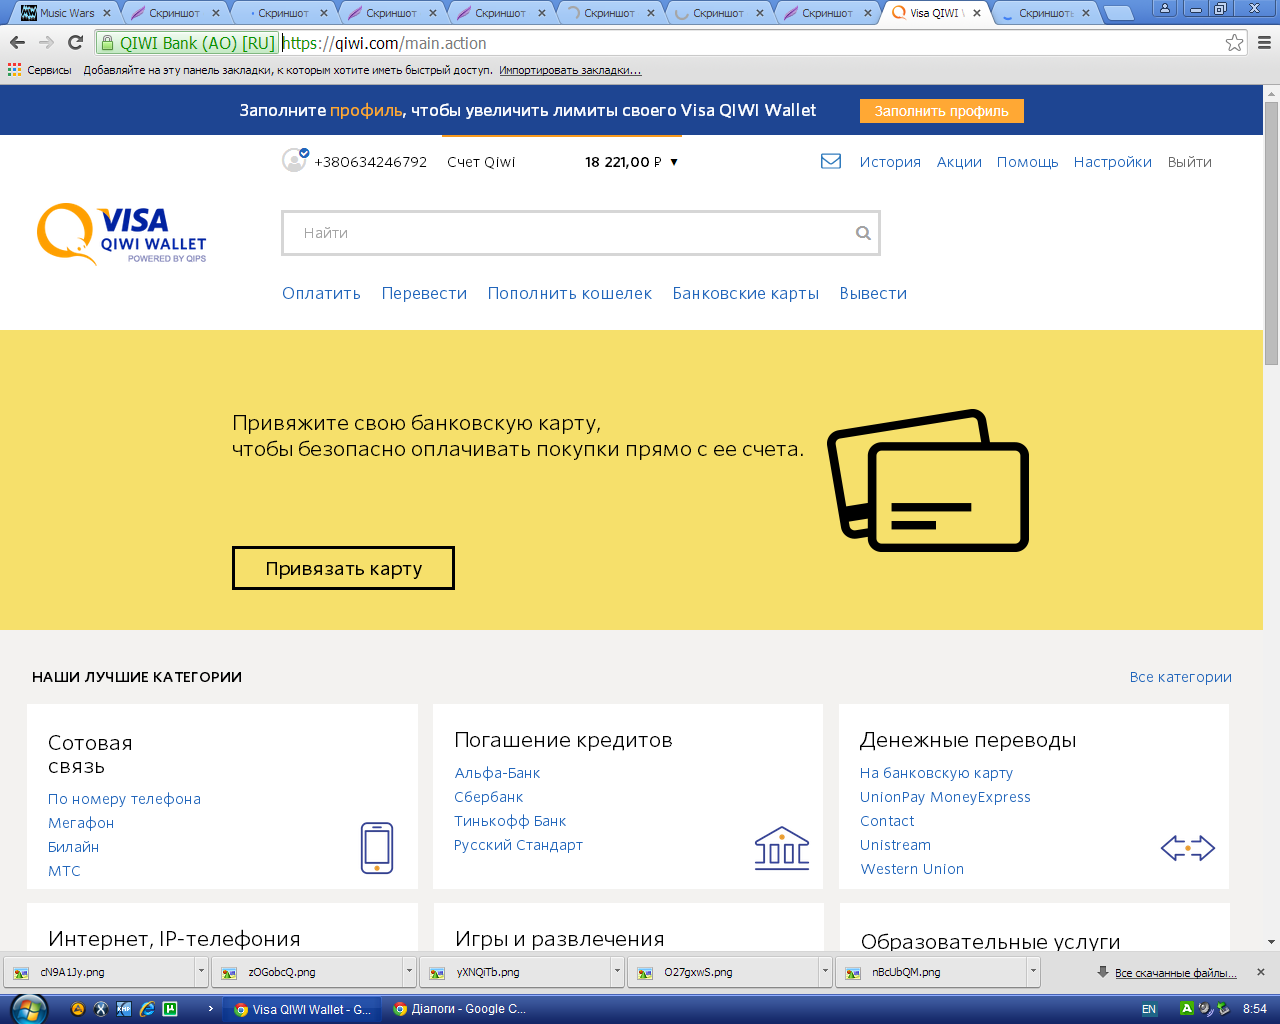Viewport: 1280px width, 1024px height.
Task: Click the phone icon in Сотовая связь
Action: click(377, 848)
